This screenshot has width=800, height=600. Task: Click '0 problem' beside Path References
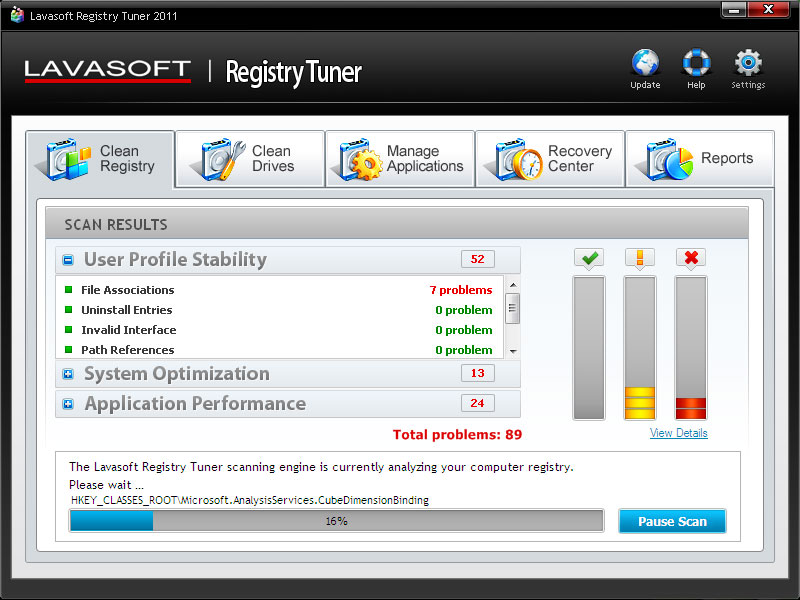click(464, 349)
